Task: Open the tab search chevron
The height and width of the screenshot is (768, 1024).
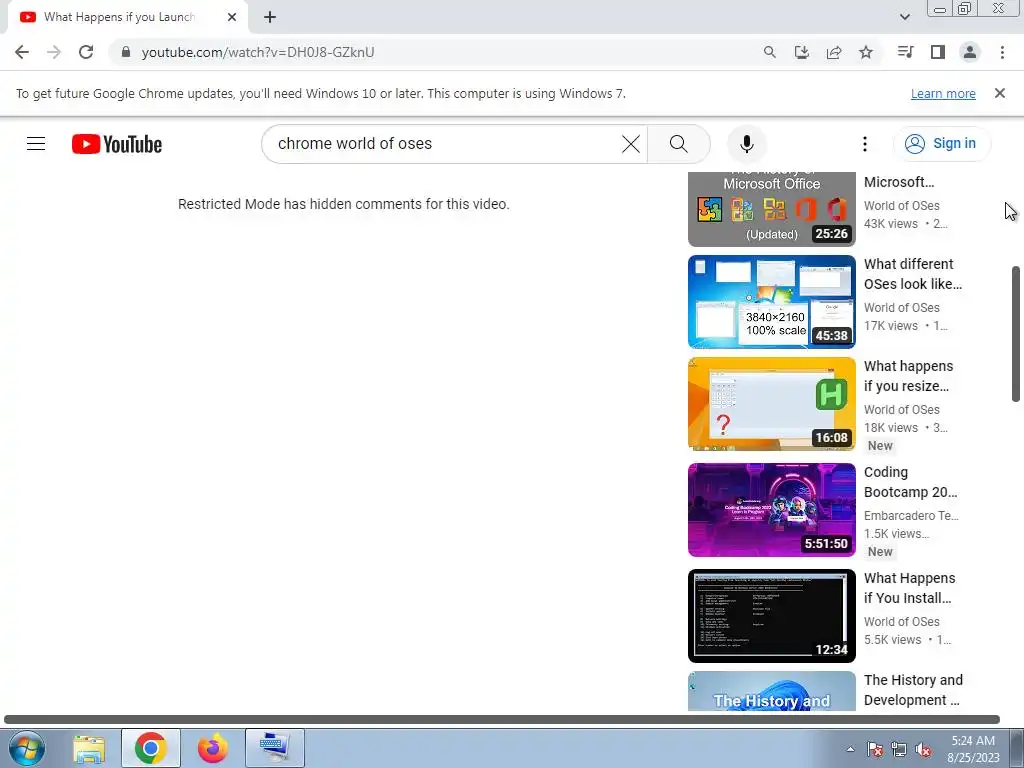Action: point(904,17)
